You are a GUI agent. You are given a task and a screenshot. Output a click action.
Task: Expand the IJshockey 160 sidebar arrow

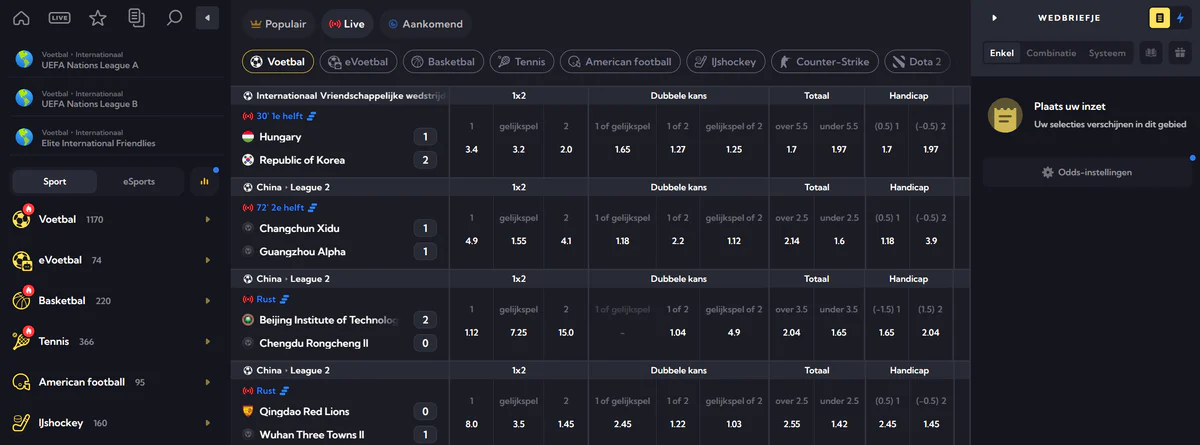tap(208, 422)
